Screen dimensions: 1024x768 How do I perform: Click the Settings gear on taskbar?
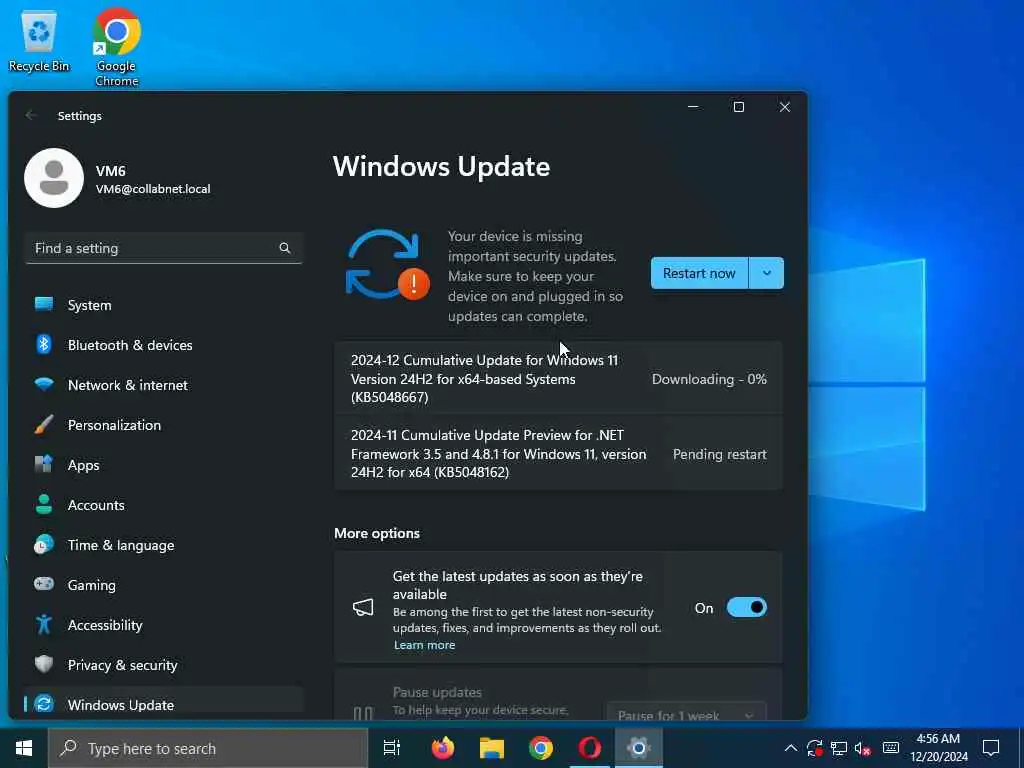pyautogui.click(x=639, y=748)
